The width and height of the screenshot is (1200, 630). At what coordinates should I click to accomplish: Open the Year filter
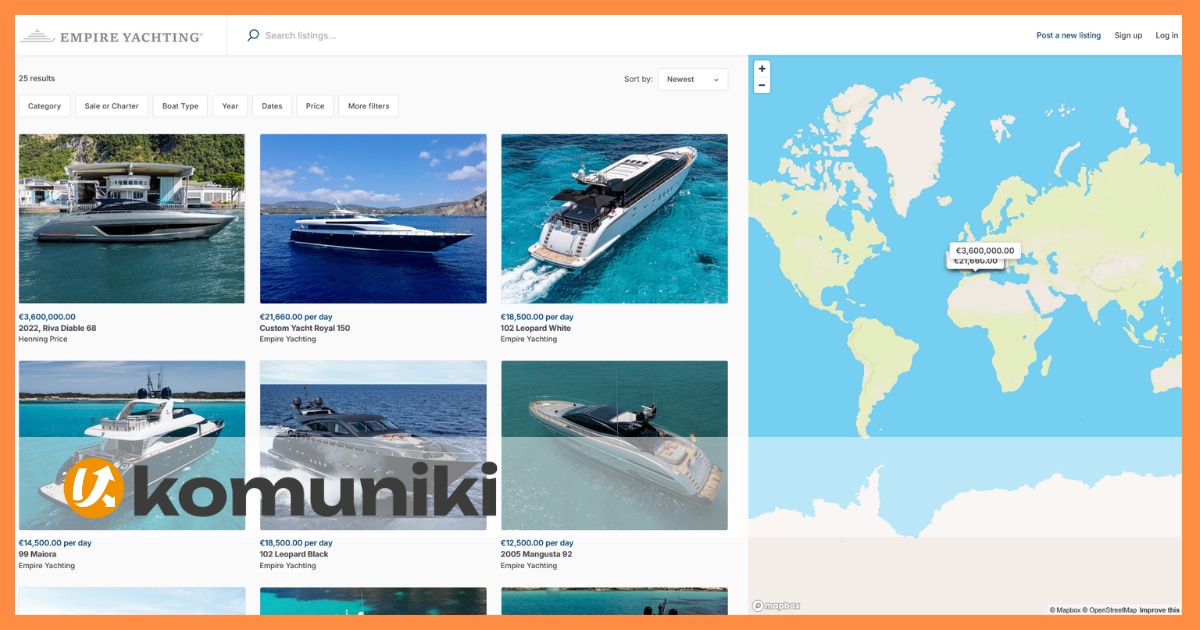230,106
